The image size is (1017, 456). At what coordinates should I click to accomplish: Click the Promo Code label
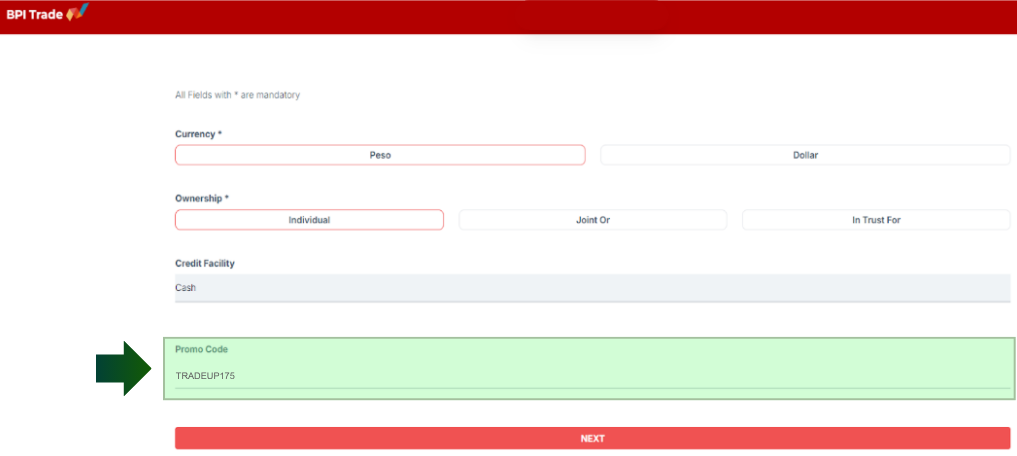(x=201, y=349)
